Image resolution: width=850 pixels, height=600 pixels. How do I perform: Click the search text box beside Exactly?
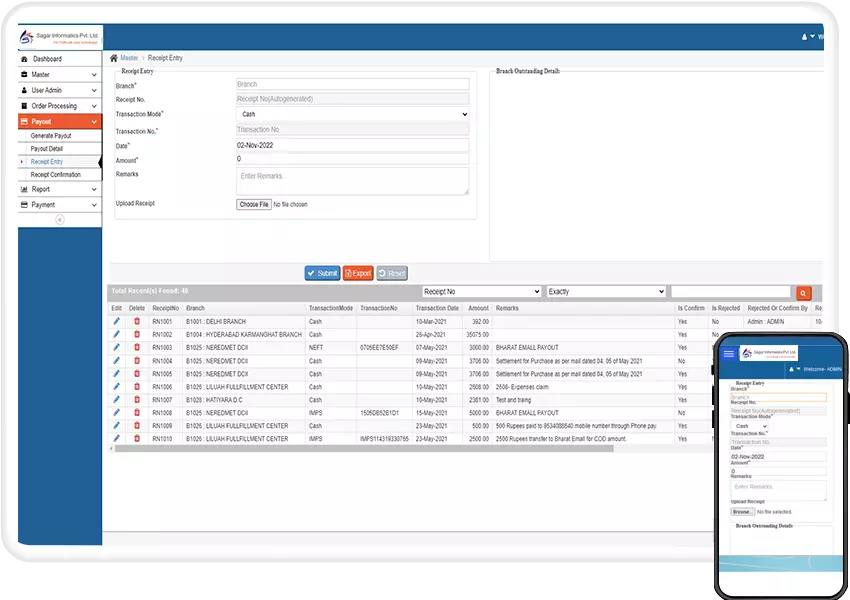pyautogui.click(x=731, y=292)
